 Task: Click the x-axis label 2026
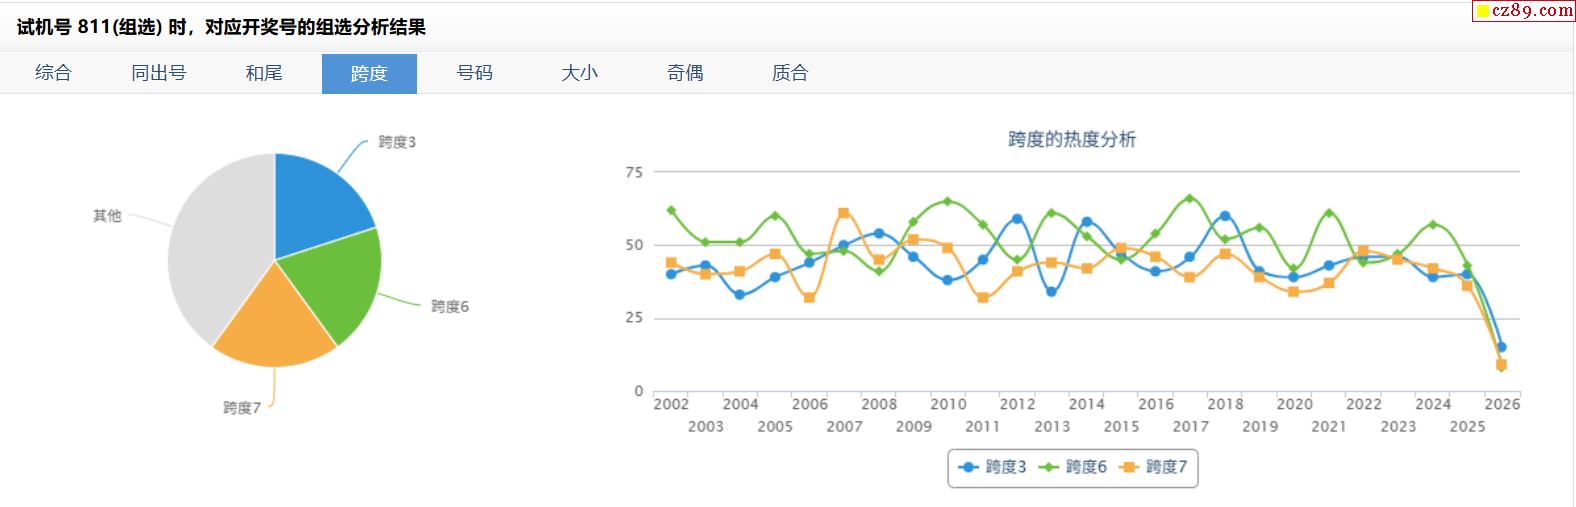[1502, 404]
